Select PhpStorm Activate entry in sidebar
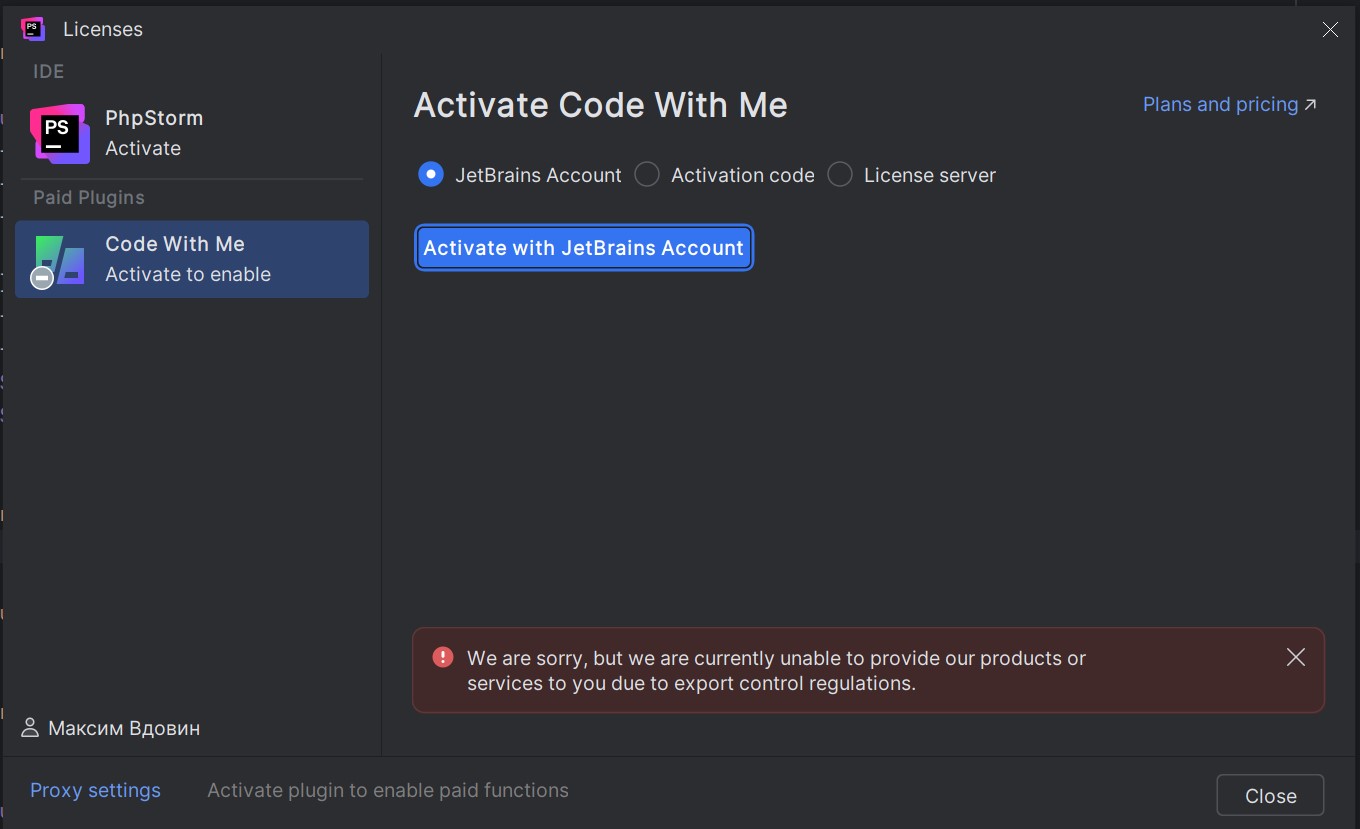Viewport: 1360px width, 829px height. [154, 133]
